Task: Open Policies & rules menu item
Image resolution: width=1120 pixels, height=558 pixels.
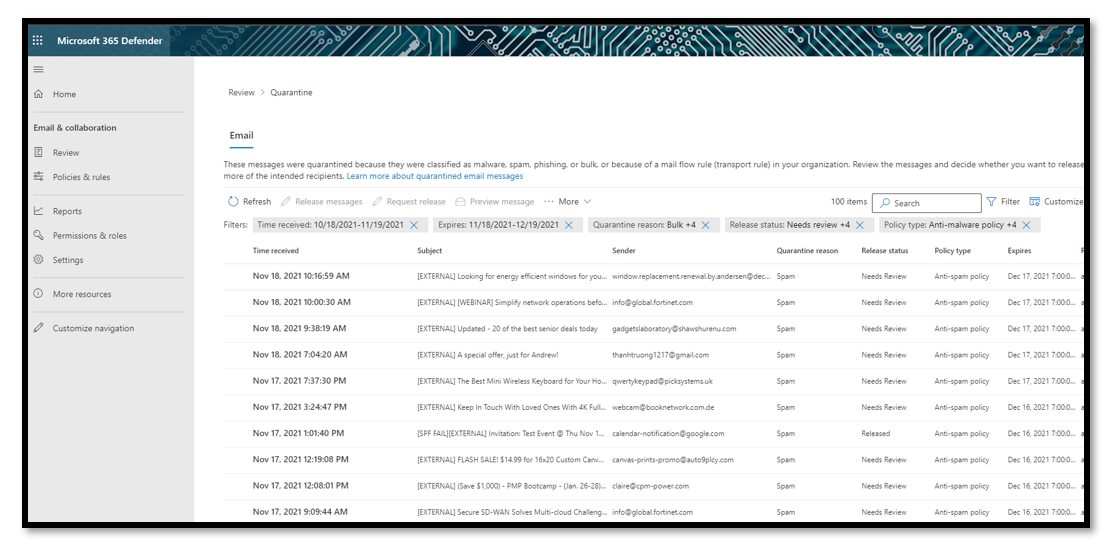Action: tap(81, 176)
